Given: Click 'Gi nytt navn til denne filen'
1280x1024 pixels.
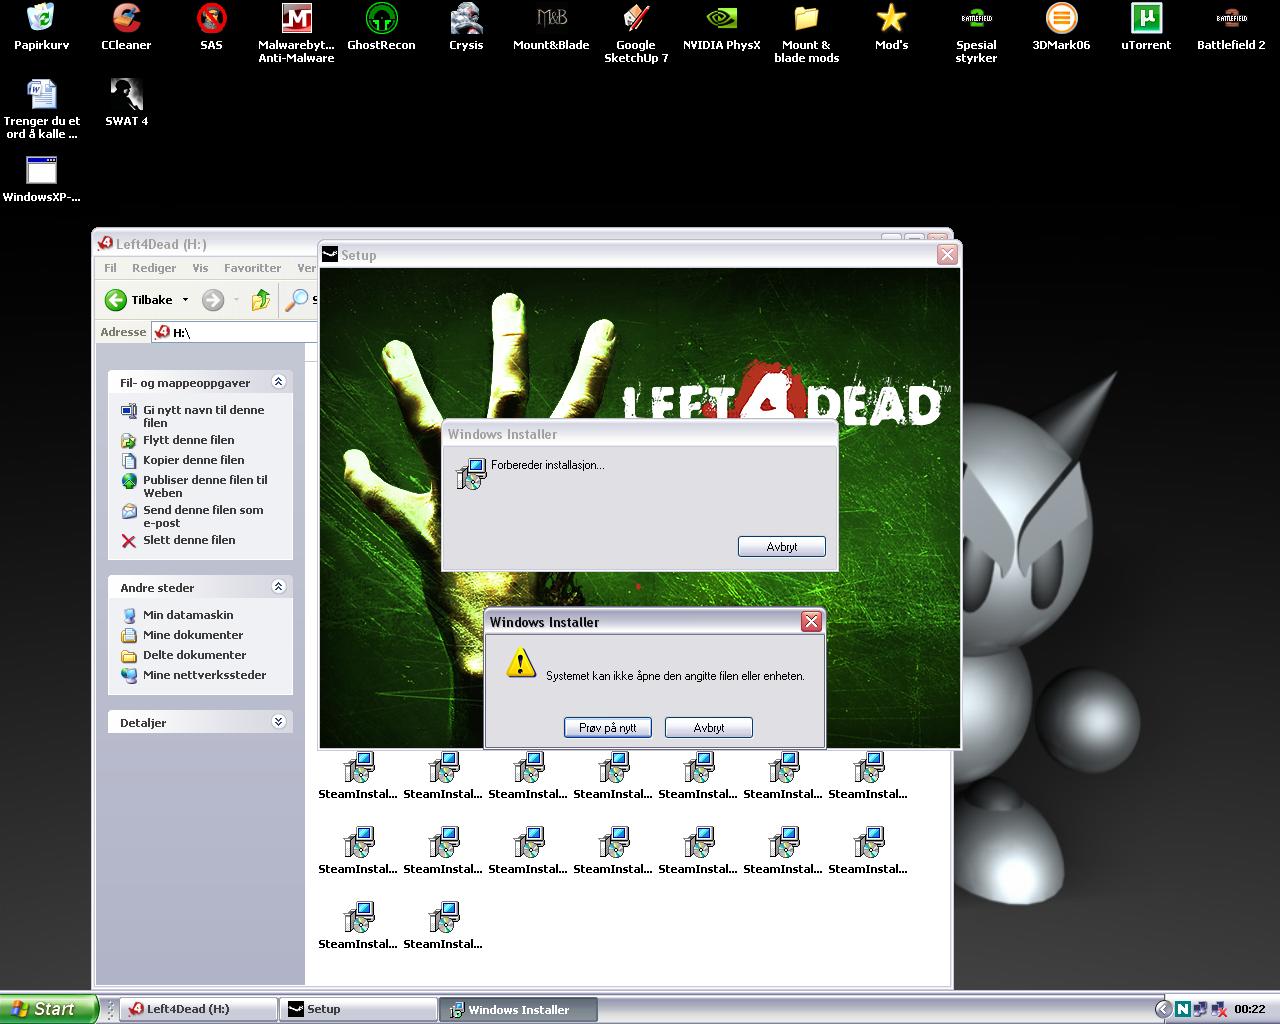Looking at the screenshot, I should tap(204, 416).
